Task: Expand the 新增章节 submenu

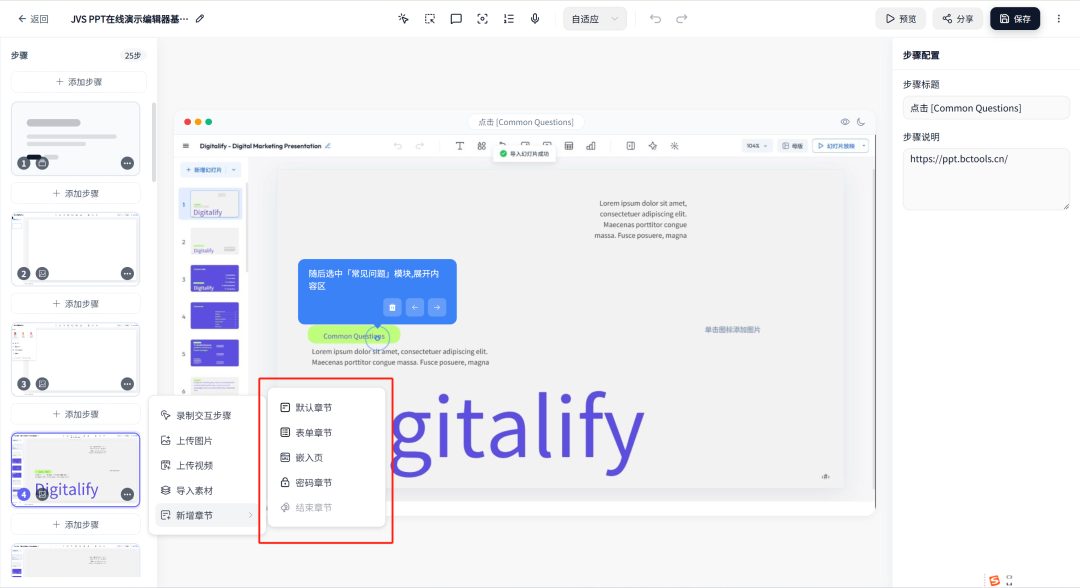Action: (206, 515)
